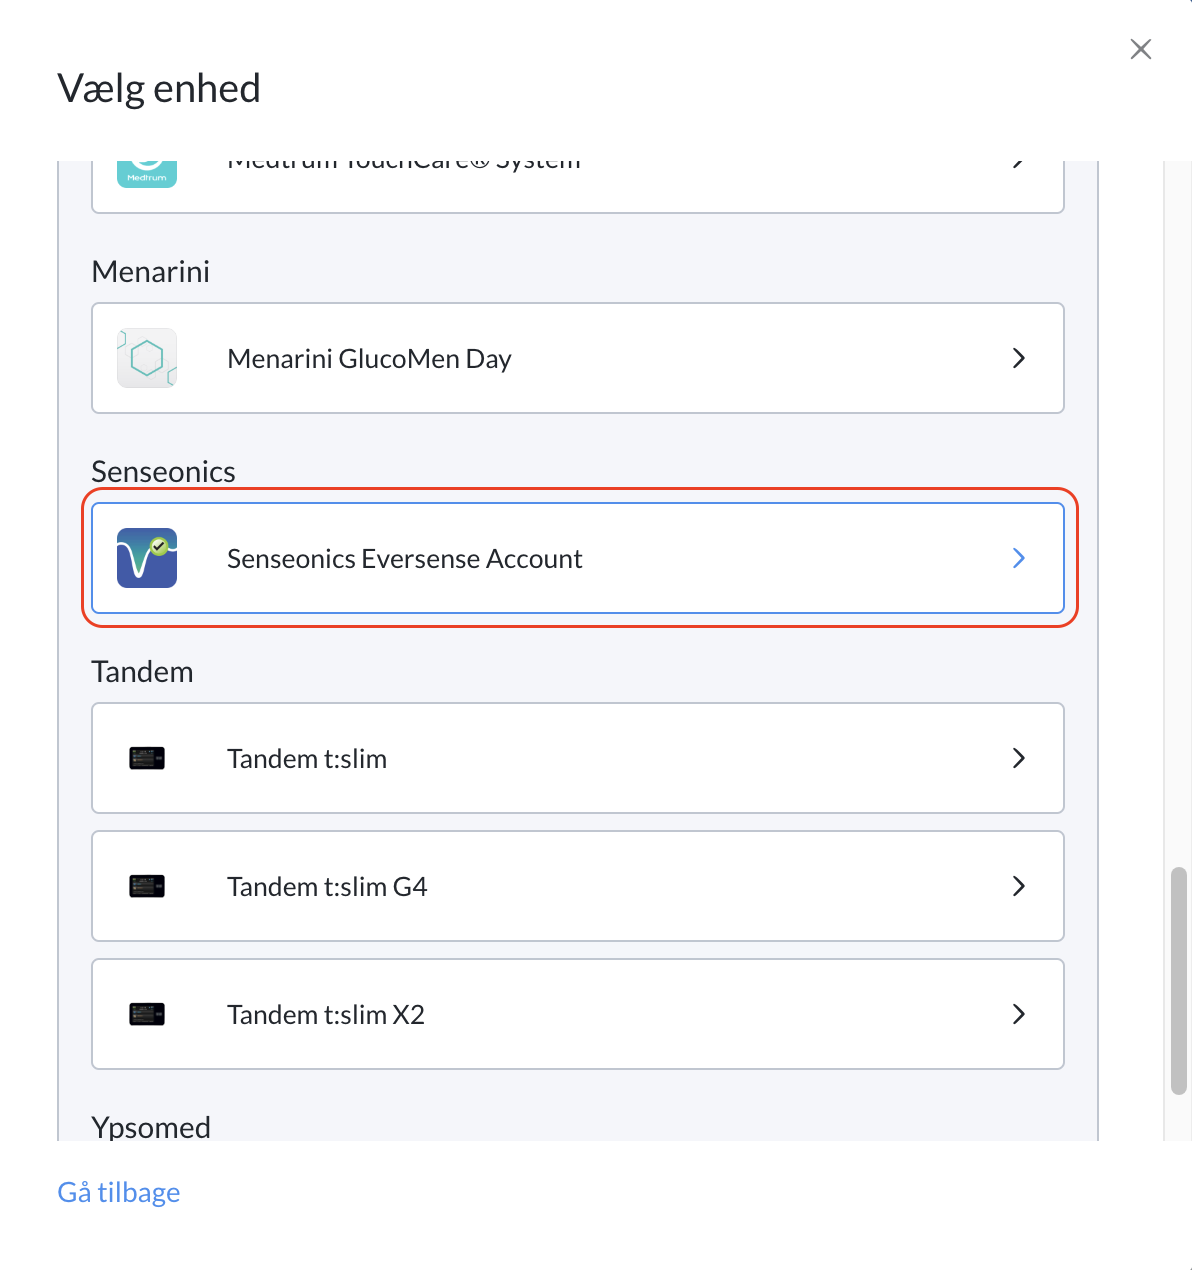
Task: Click the Senseonics Eversense app icon
Action: [147, 558]
